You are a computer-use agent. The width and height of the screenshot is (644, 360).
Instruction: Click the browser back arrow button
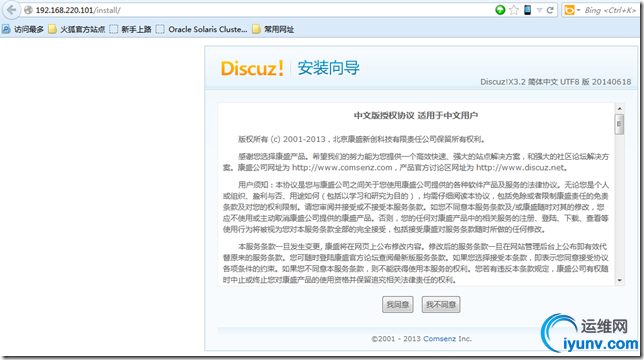tap(11, 10)
